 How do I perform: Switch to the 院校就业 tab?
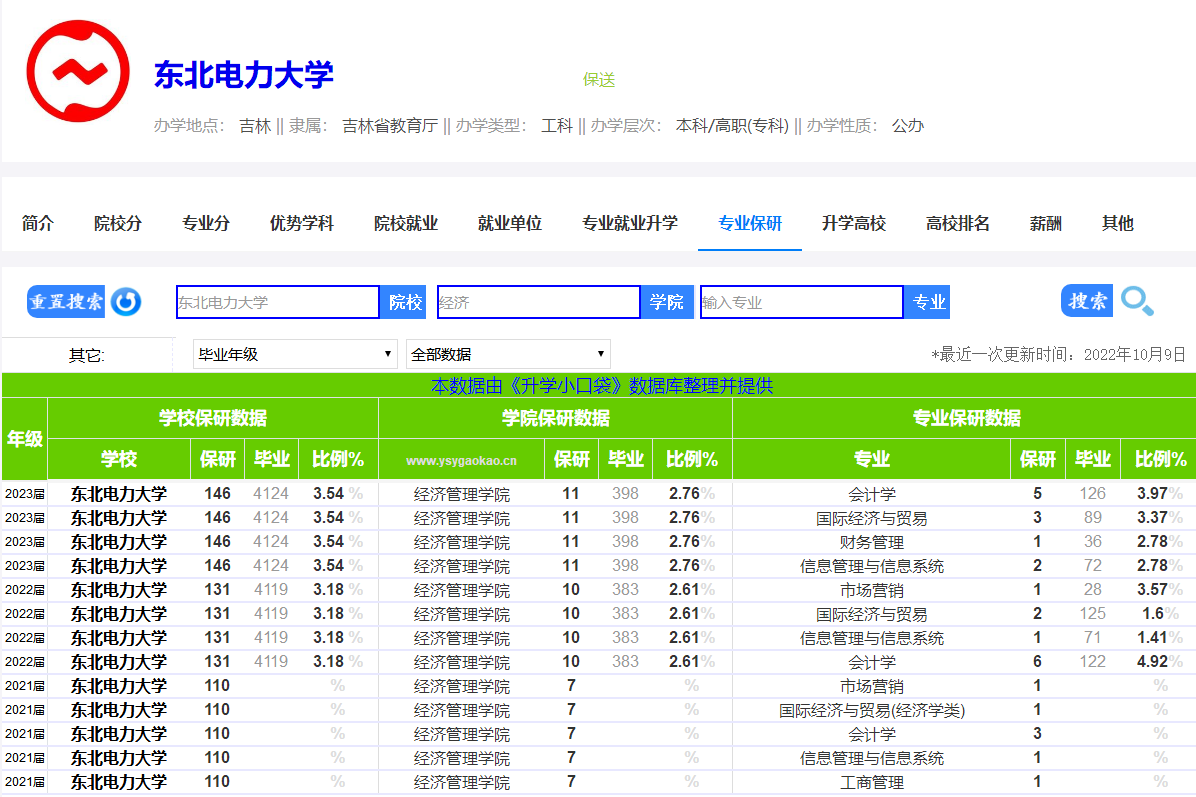[x=406, y=223]
